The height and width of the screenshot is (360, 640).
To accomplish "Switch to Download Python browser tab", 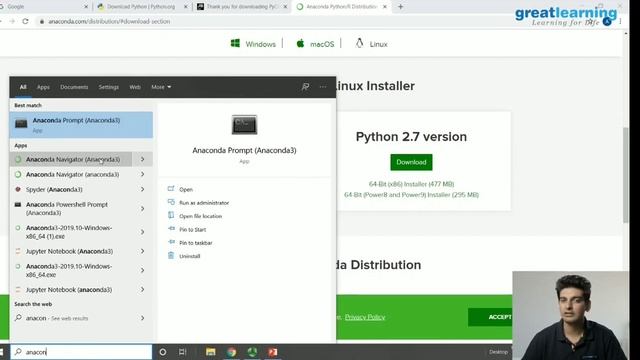I will click(x=142, y=7).
